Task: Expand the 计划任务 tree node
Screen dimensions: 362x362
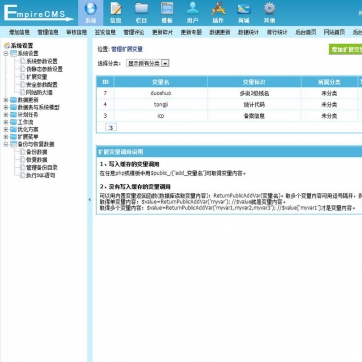Action: tap(6, 115)
